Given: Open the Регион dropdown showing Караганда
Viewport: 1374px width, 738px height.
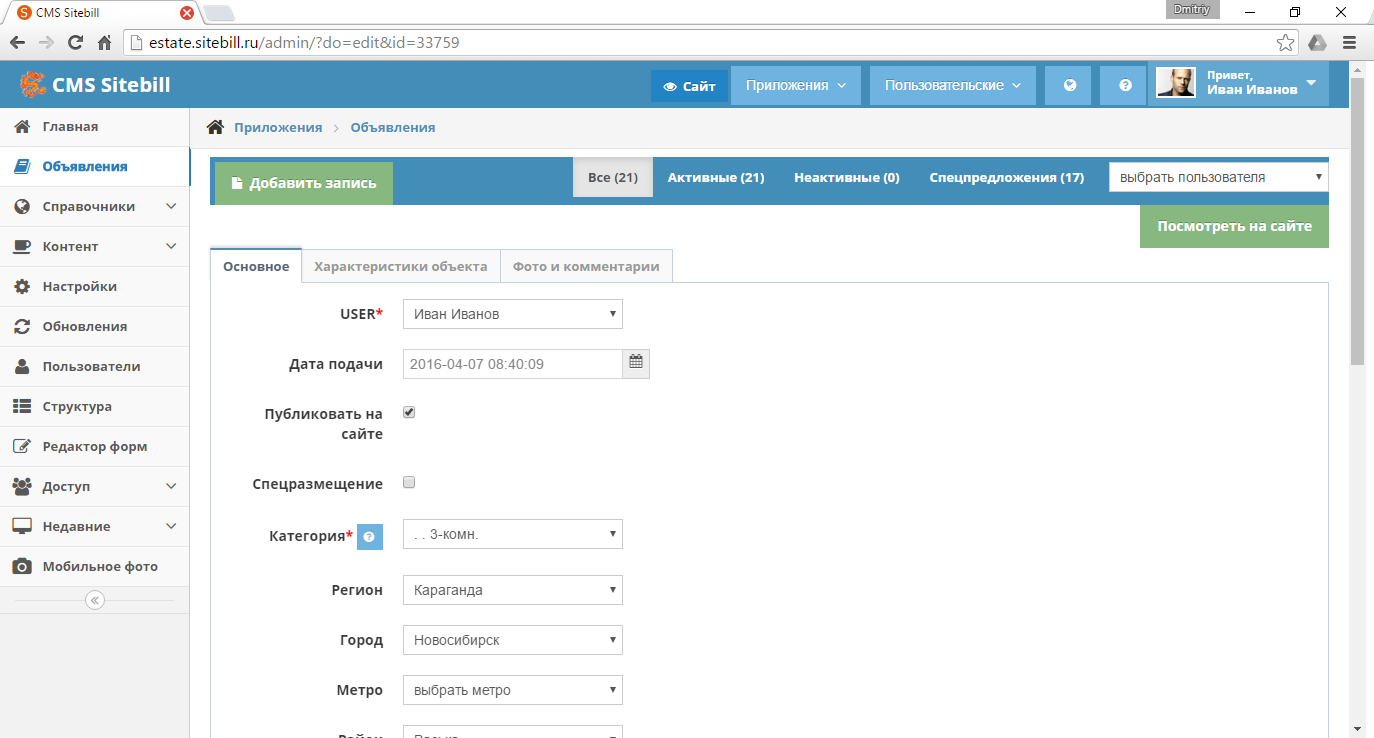Looking at the screenshot, I should point(513,590).
